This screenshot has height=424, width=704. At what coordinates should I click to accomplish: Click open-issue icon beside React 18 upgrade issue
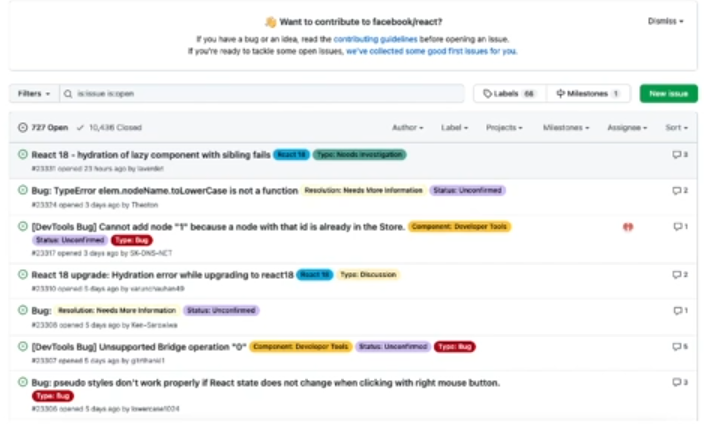point(22,274)
